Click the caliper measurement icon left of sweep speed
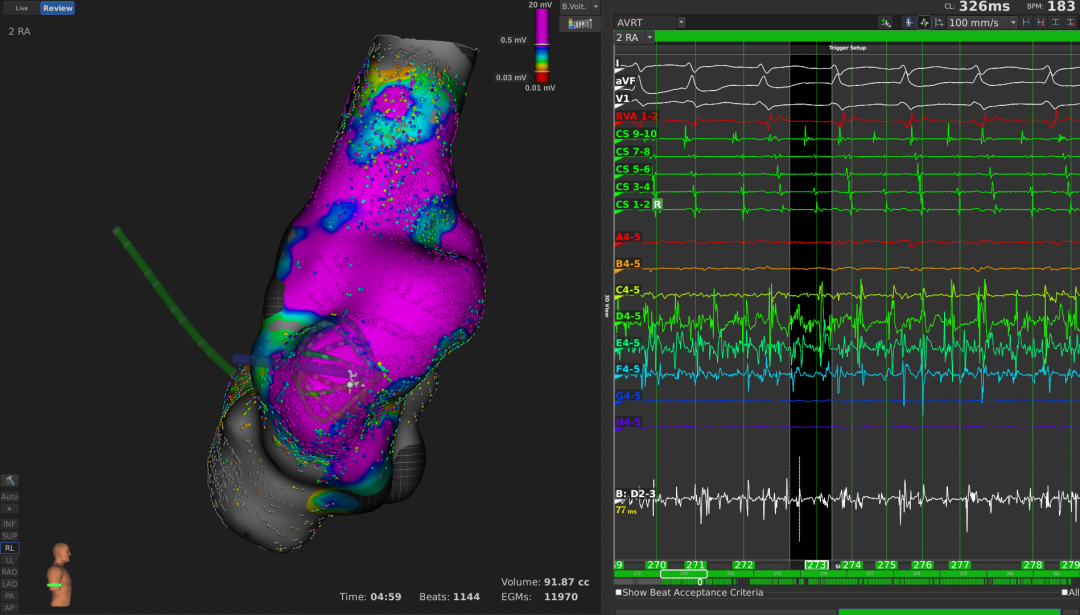 939,22
